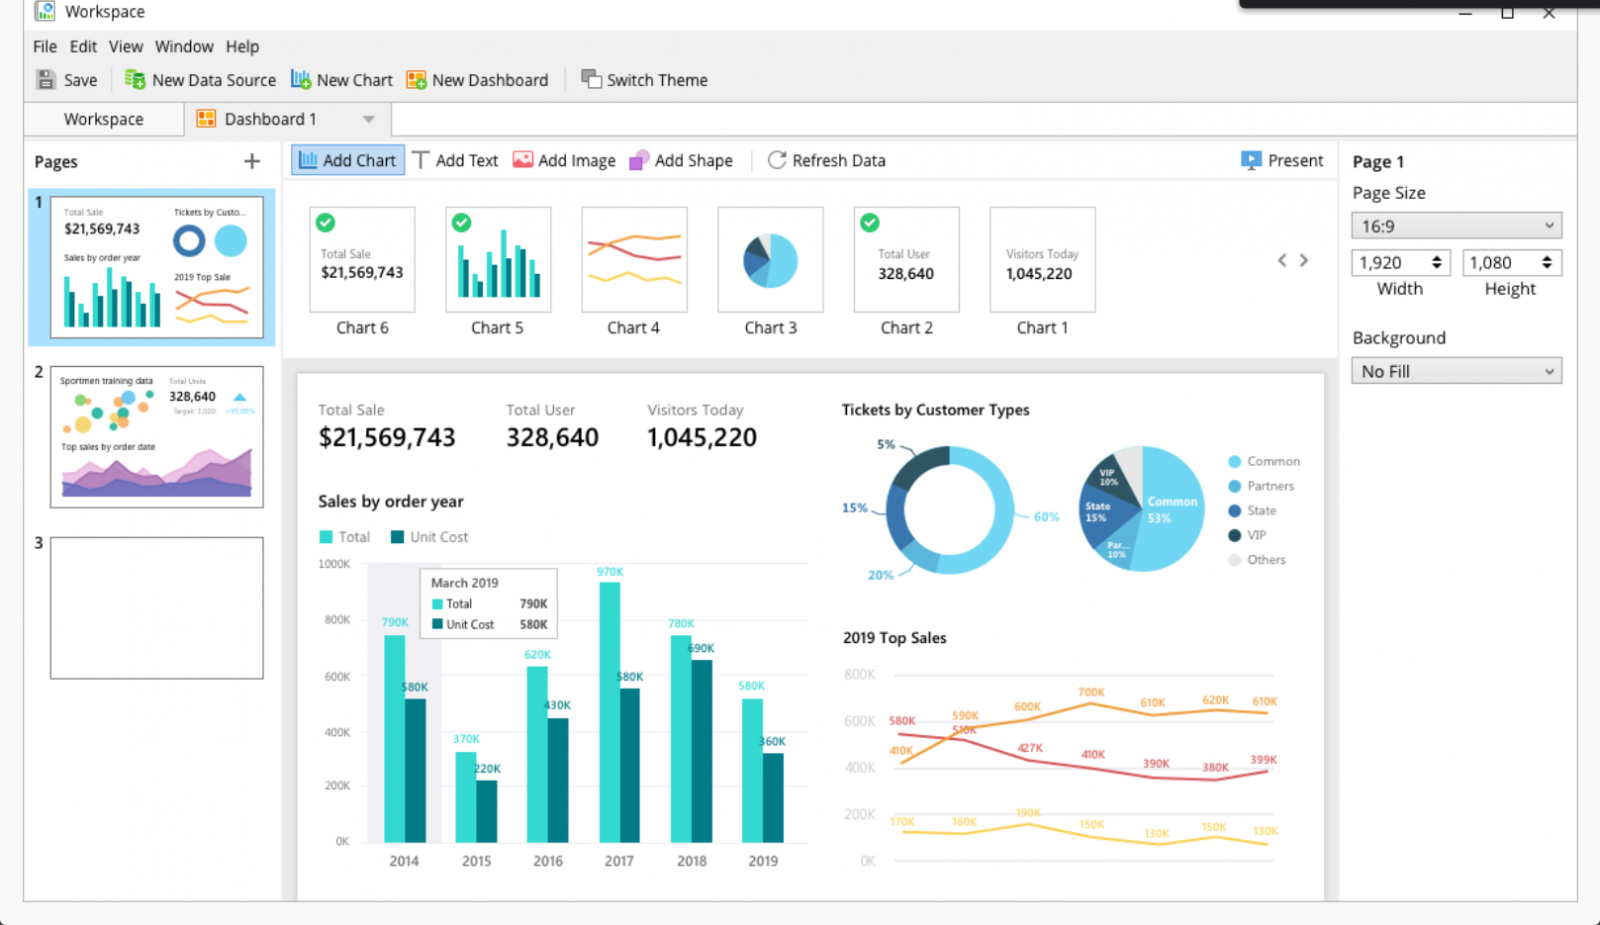Toggle the green check on Chart 5

[461, 223]
